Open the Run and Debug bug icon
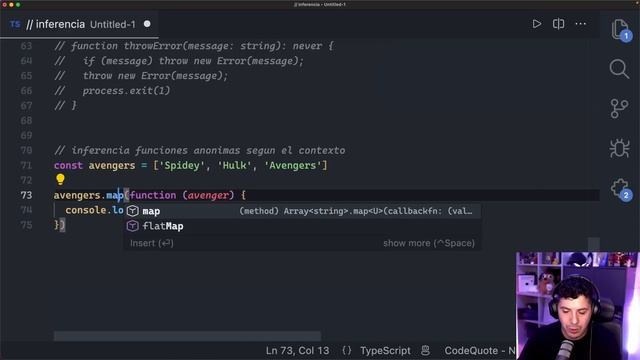Screen dimensions: 640x360 point(619,148)
